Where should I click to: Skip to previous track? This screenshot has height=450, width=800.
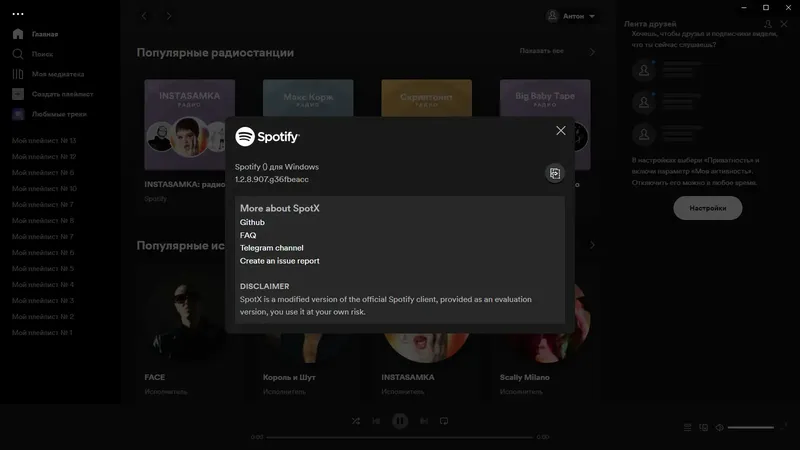(376, 421)
